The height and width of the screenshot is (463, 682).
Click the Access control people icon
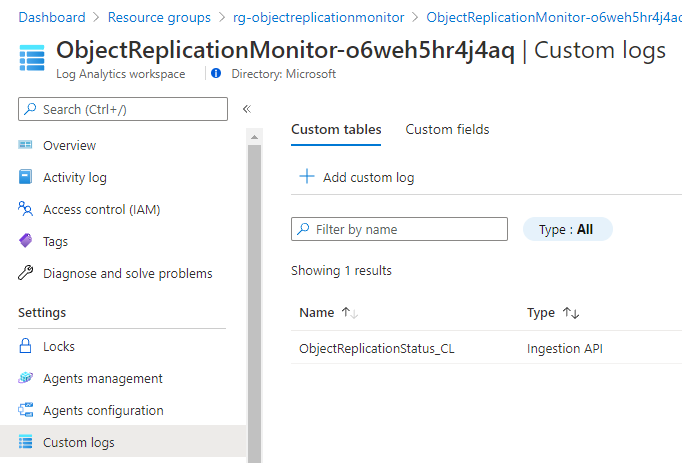[25, 209]
